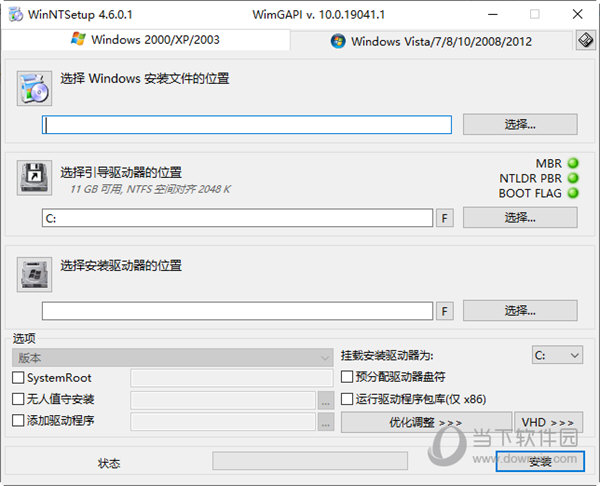Click the boot drive floppy disk icon
Image resolution: width=600 pixels, height=486 pixels.
pyautogui.click(x=34, y=178)
